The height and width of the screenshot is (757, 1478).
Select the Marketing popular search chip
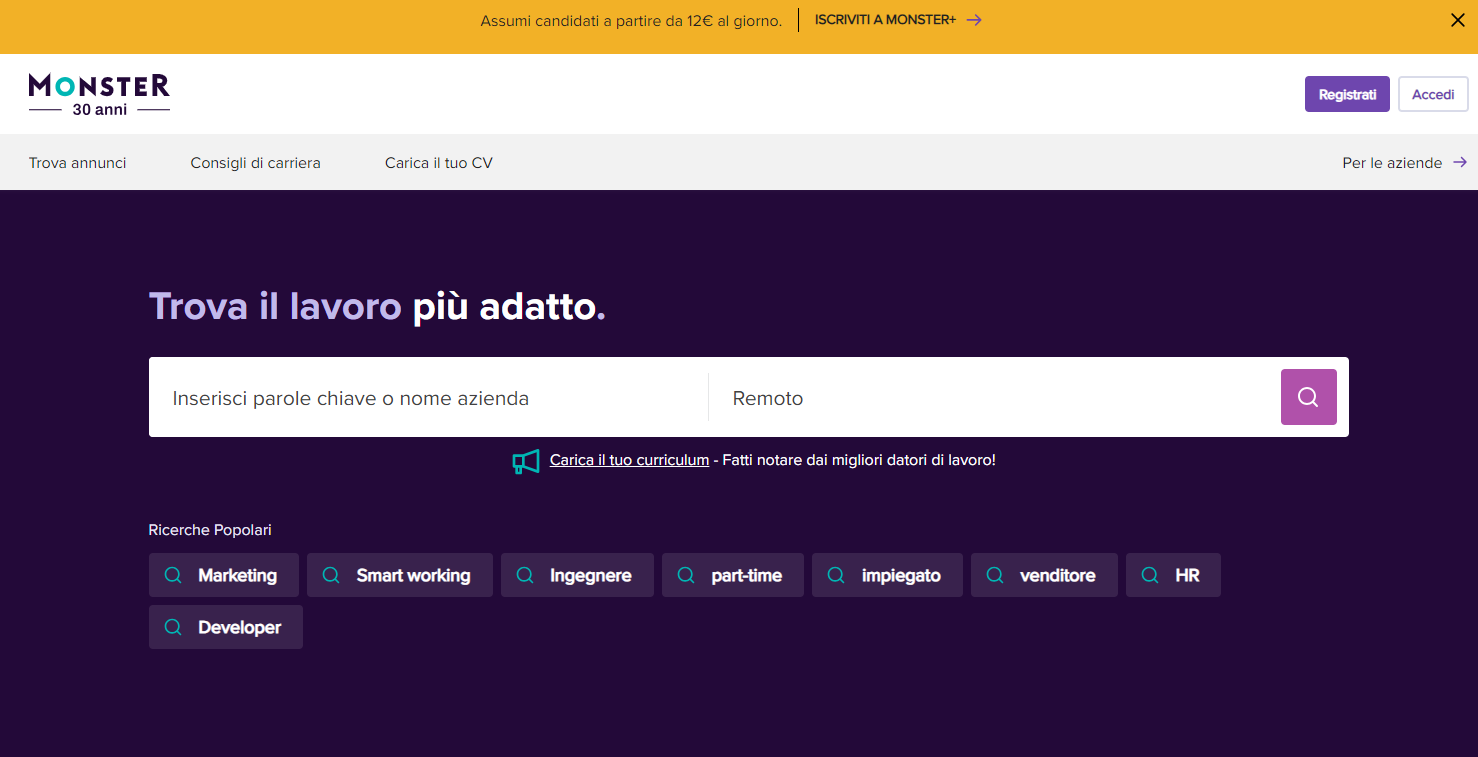(x=224, y=575)
